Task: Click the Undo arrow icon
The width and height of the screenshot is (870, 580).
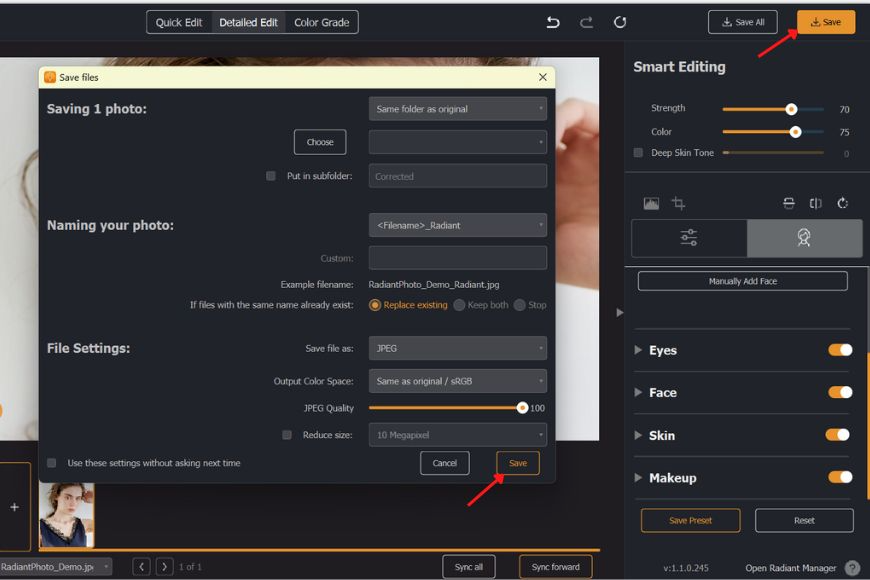Action: (554, 21)
